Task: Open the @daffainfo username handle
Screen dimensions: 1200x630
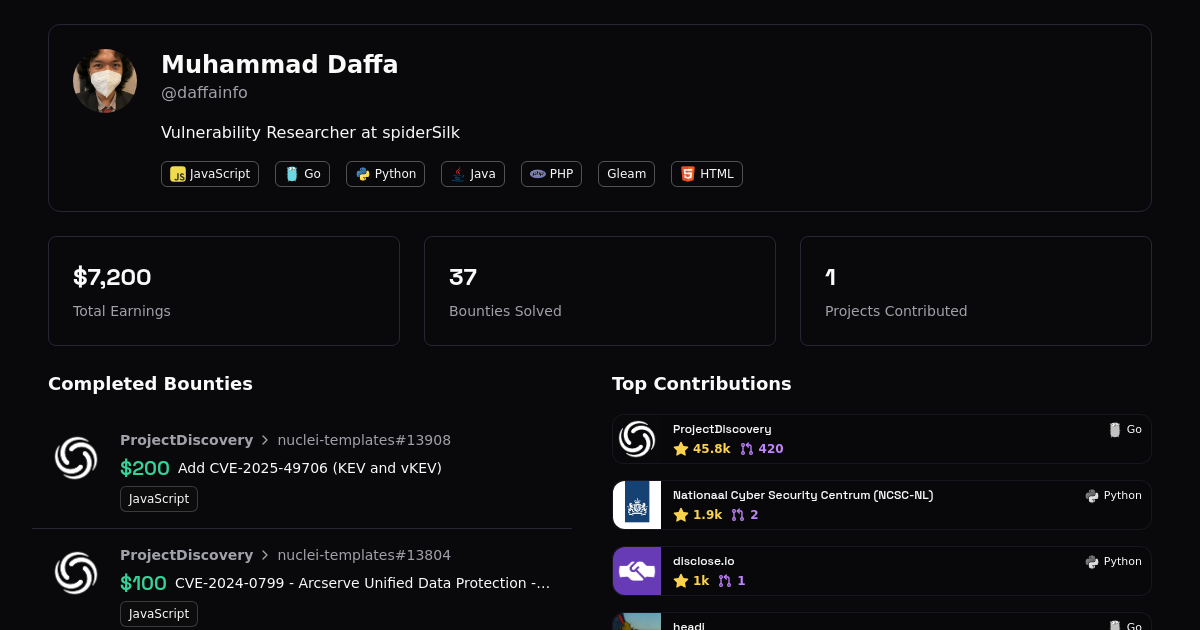Action: pos(204,93)
